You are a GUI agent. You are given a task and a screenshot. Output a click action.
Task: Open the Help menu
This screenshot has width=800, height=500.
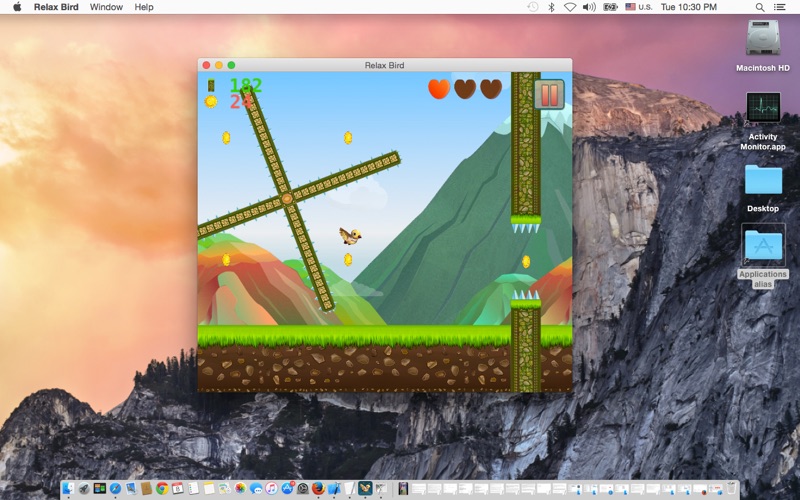point(144,7)
